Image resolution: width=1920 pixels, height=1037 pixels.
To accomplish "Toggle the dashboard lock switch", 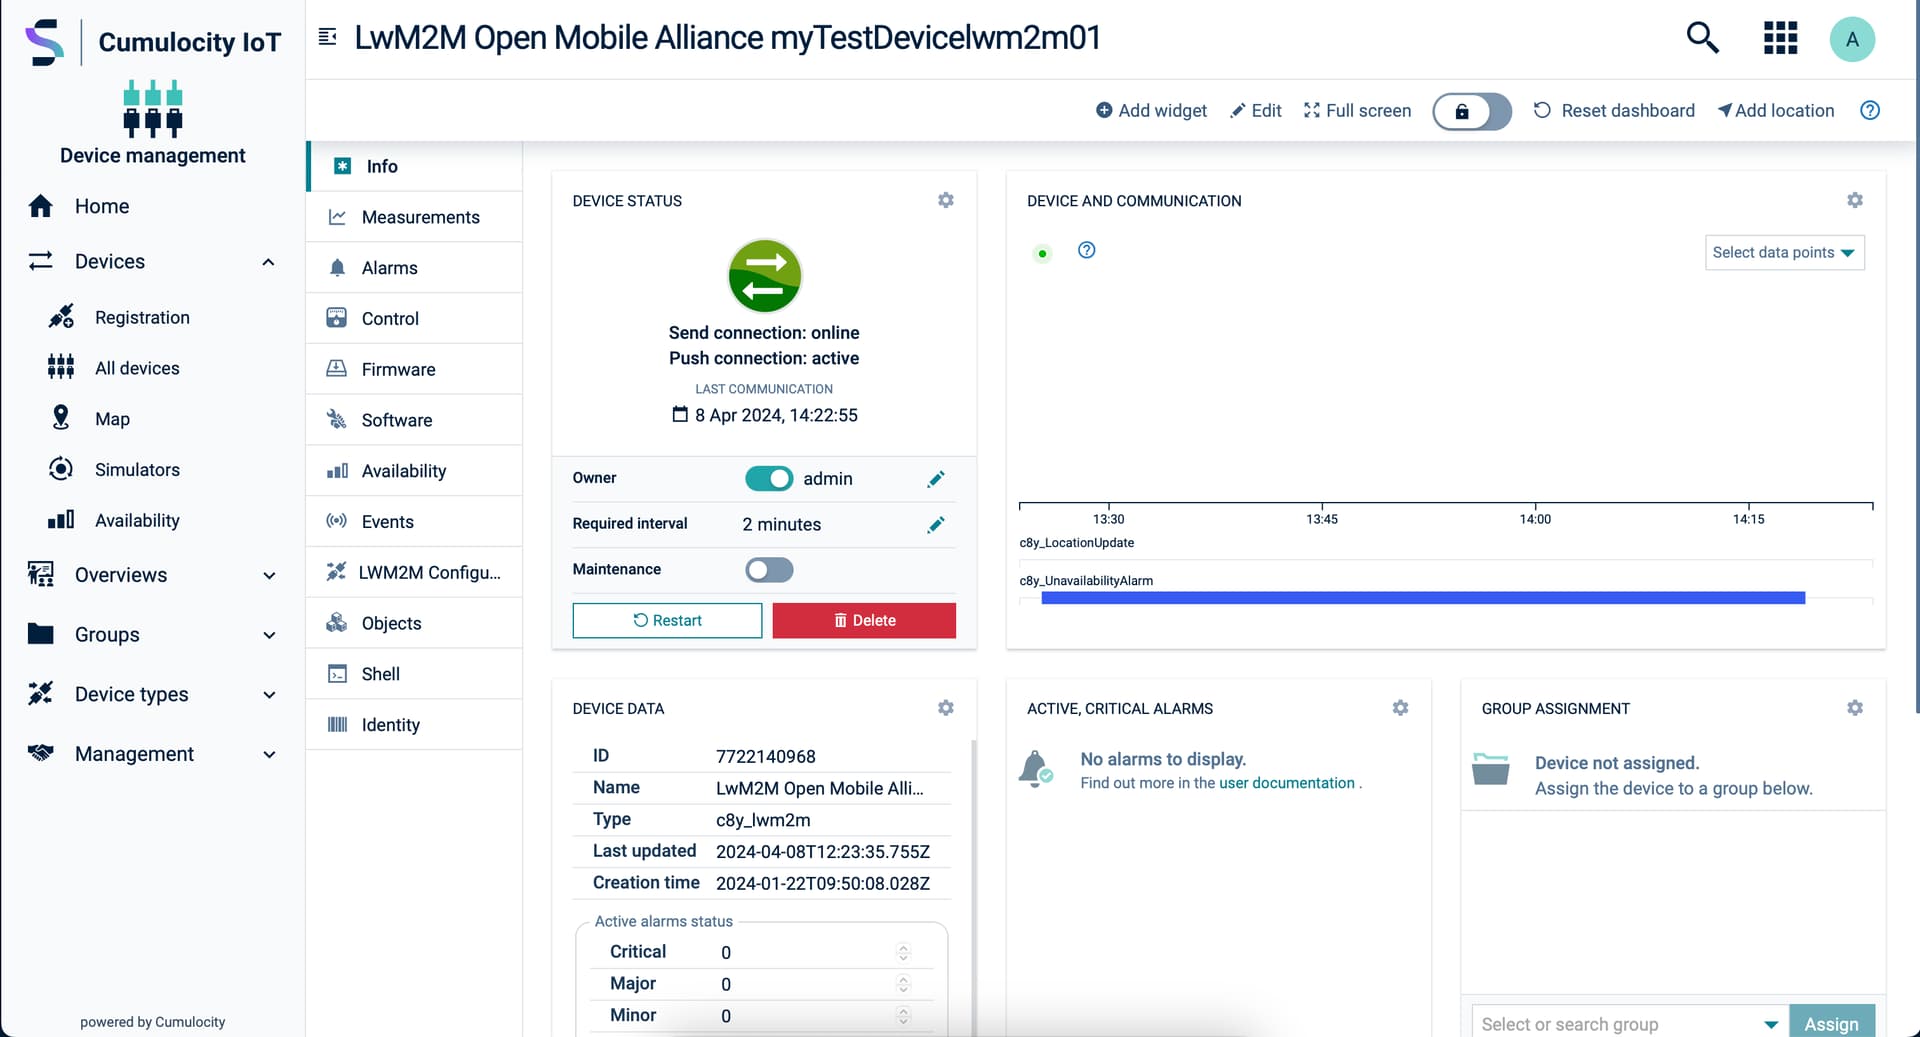I will click(x=1472, y=111).
